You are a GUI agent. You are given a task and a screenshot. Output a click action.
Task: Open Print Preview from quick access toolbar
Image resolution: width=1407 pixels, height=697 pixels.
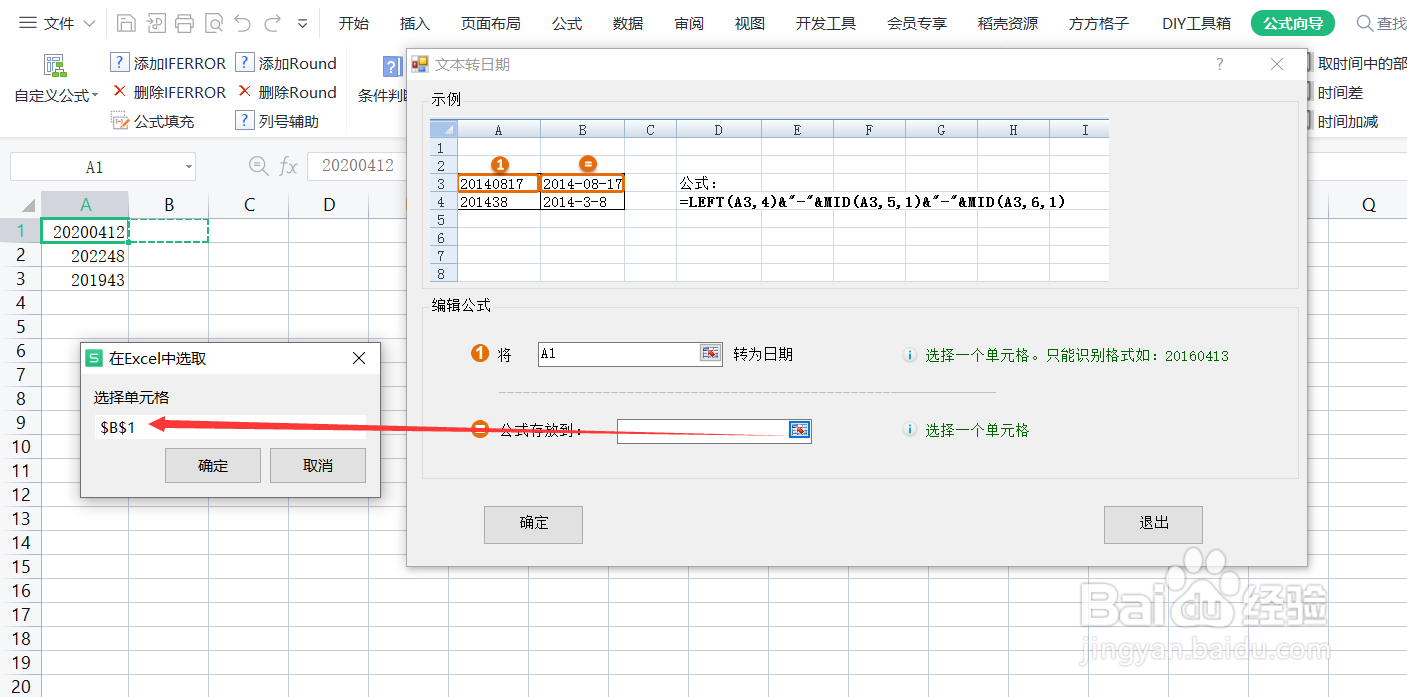tap(214, 23)
